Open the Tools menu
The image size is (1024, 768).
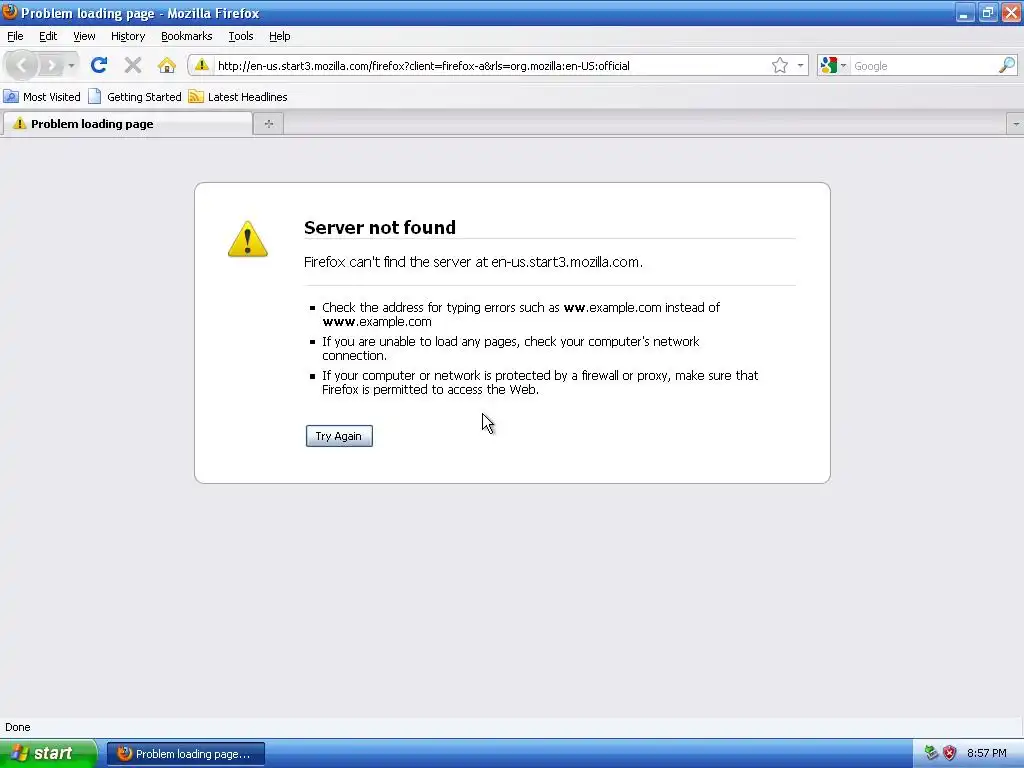[241, 37]
